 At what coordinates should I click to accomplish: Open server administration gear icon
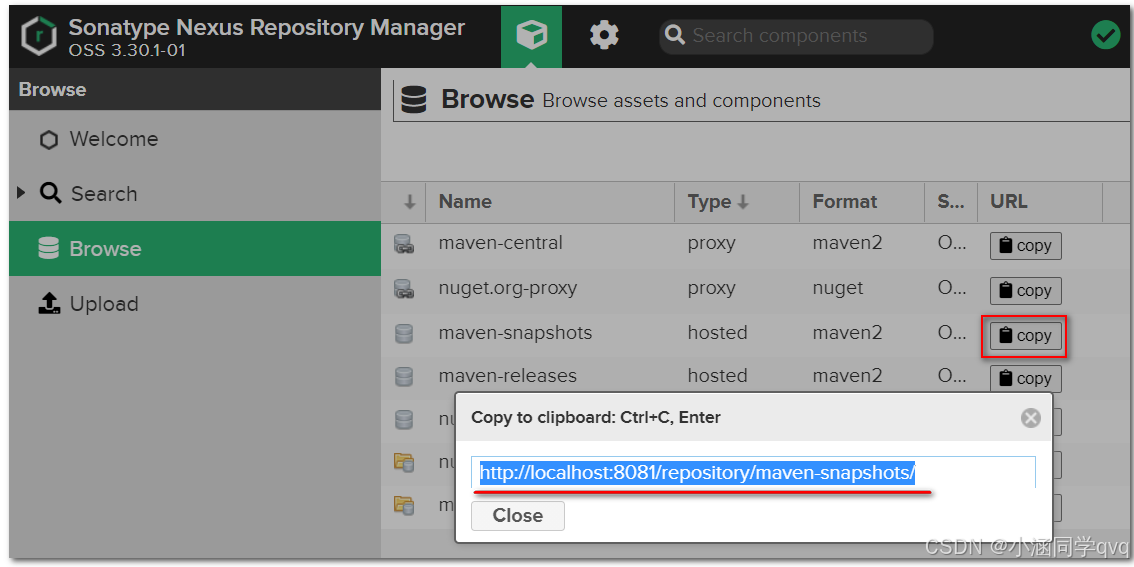604,35
